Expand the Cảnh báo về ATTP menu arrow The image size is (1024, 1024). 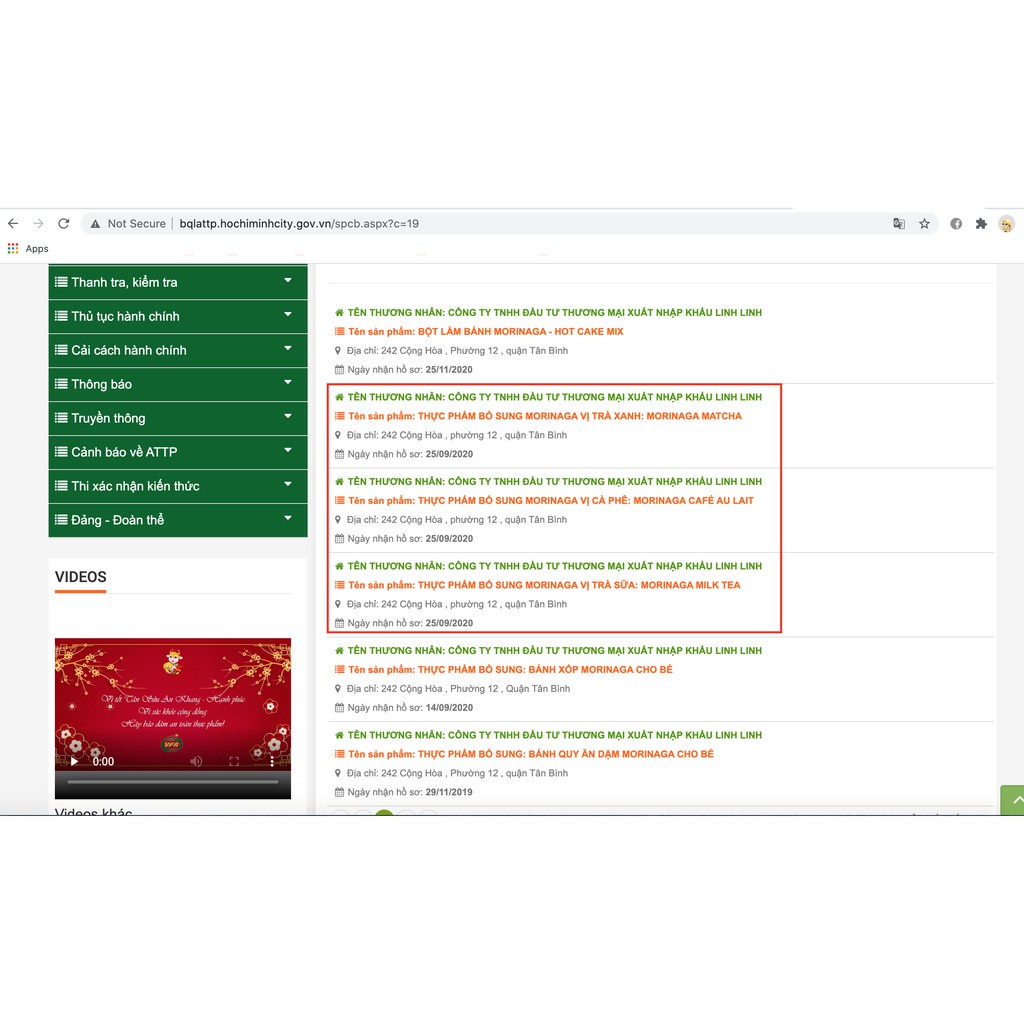tap(287, 451)
